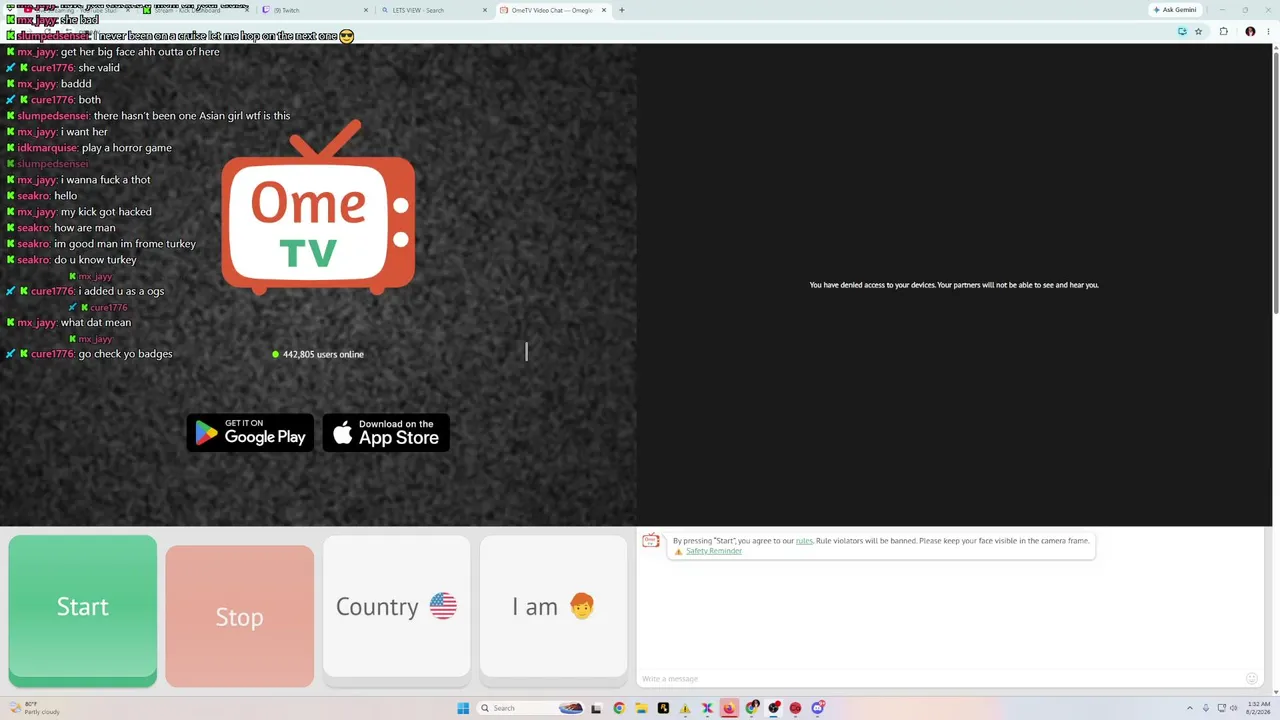Screen dimensions: 1280x720
Task: Show hidden system tray icons
Action: pos(1189,708)
